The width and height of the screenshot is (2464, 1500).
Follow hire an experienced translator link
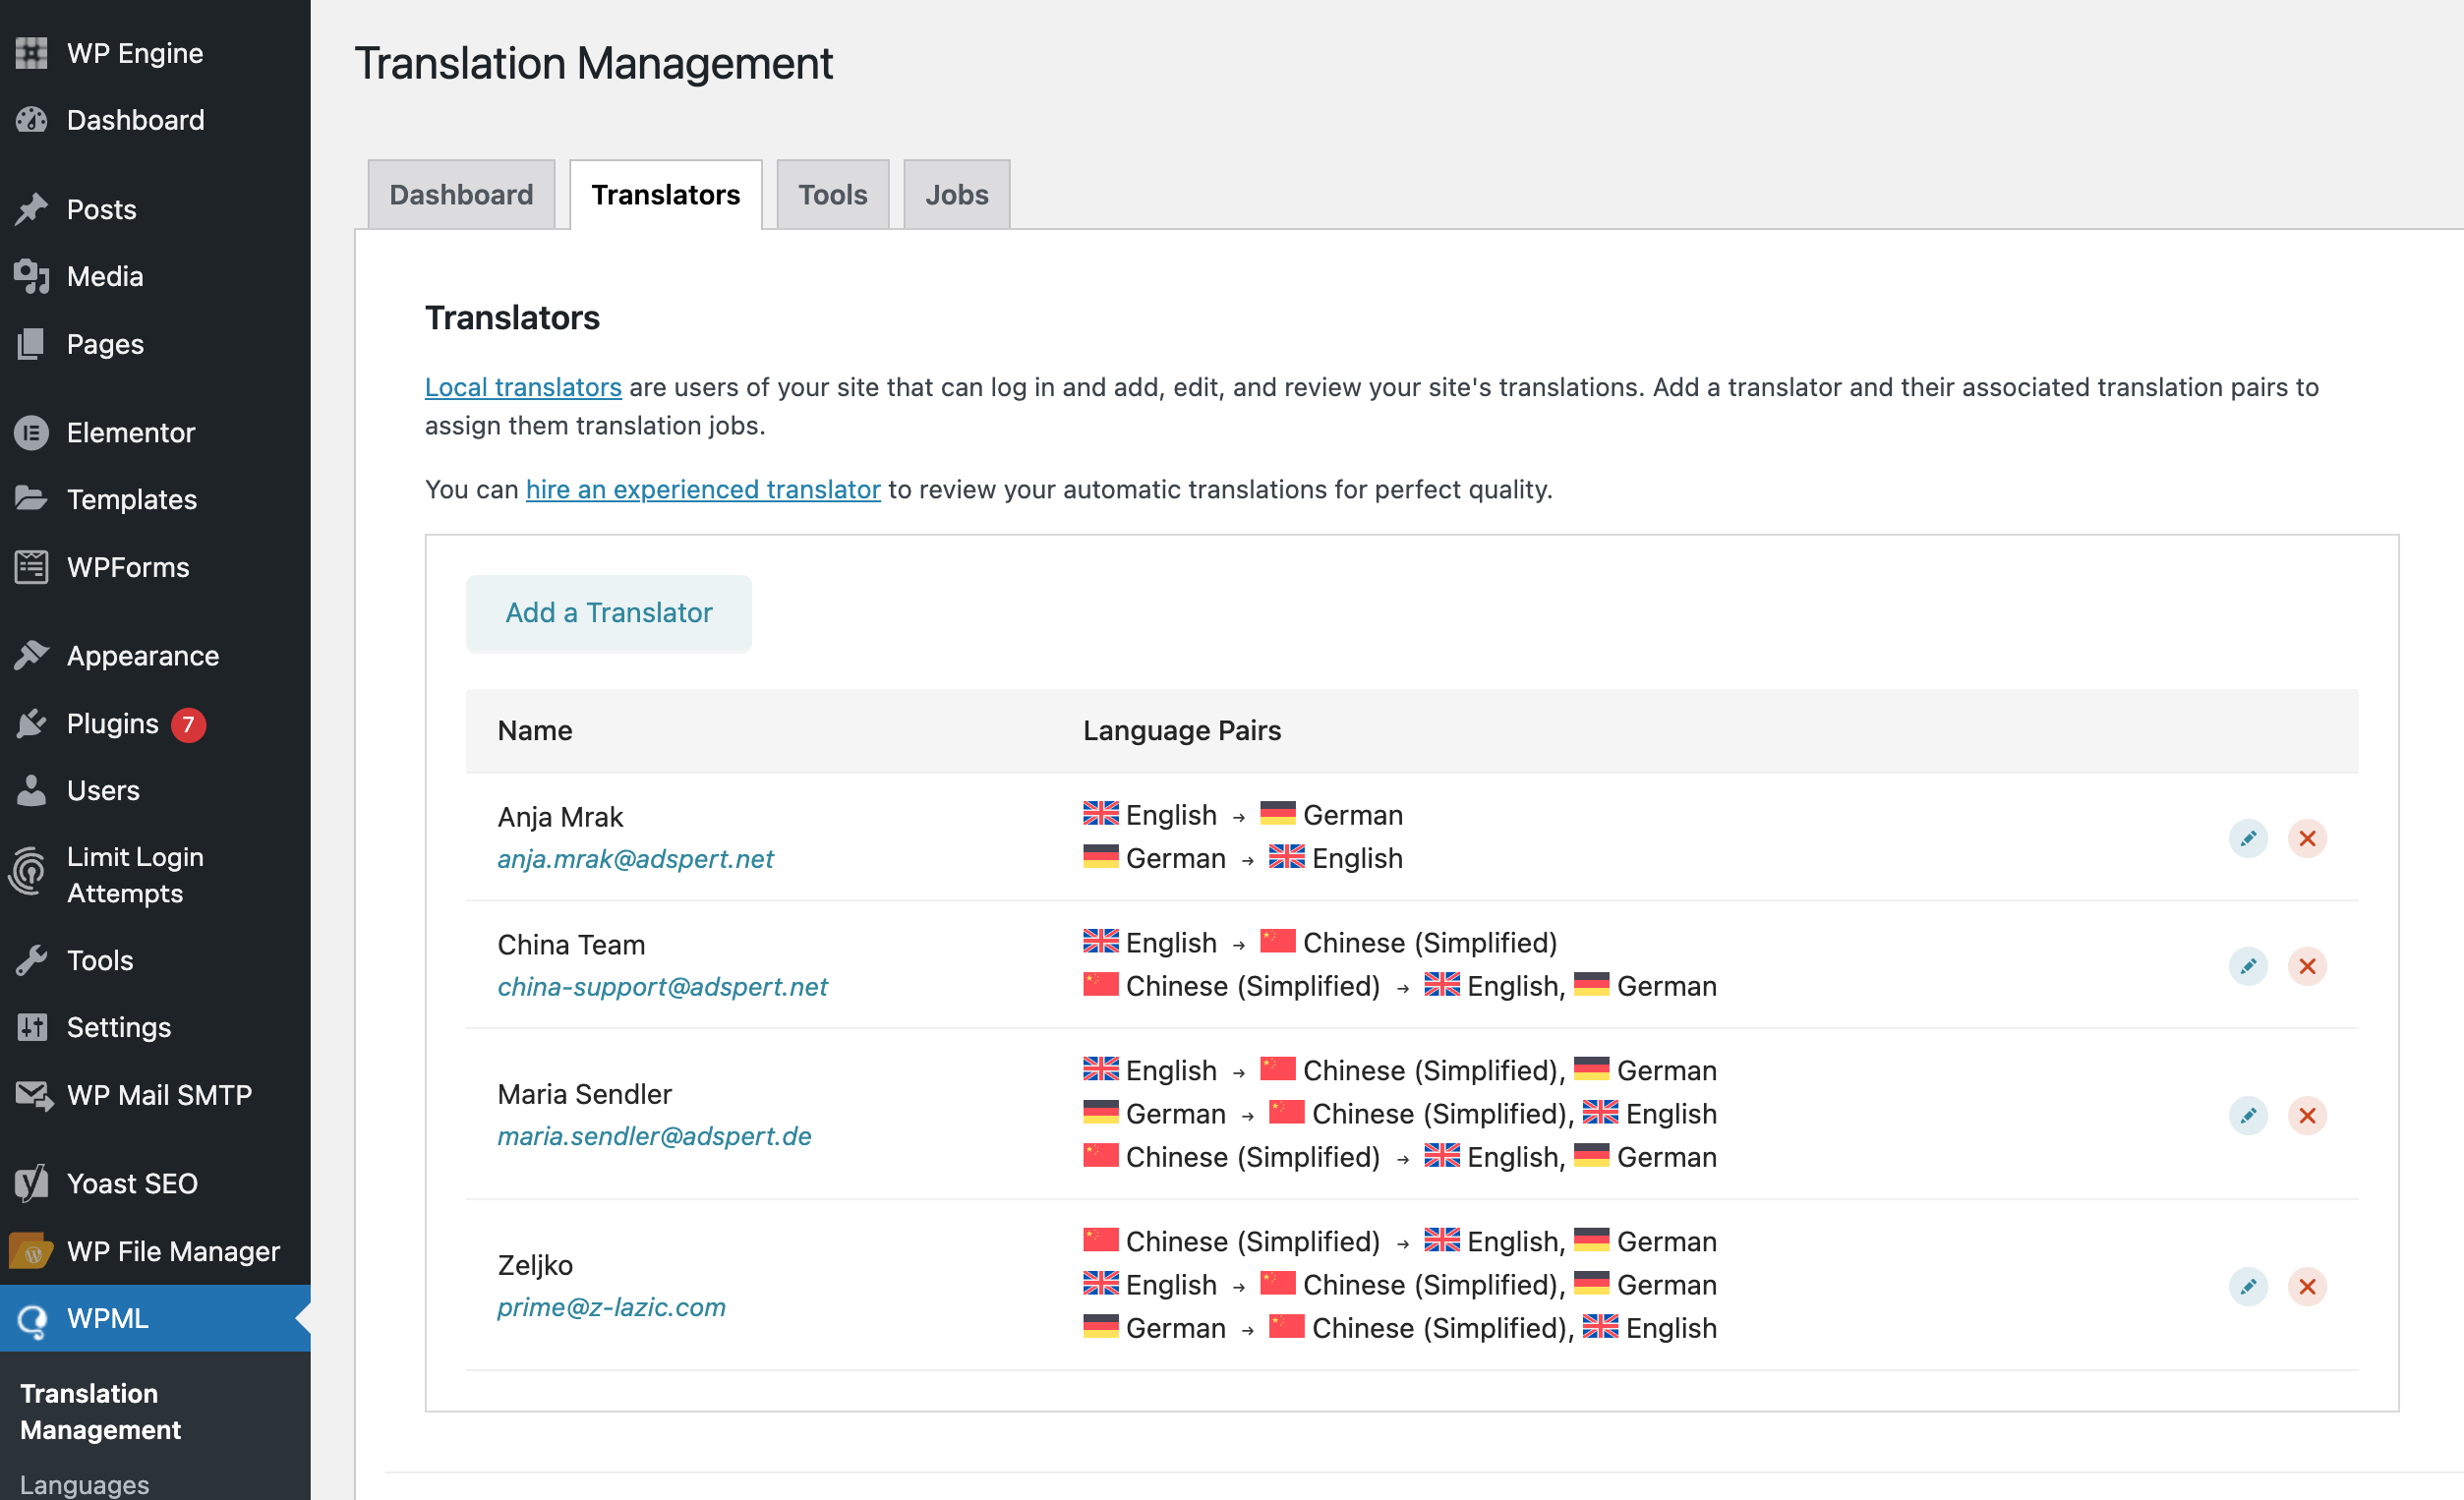[703, 489]
